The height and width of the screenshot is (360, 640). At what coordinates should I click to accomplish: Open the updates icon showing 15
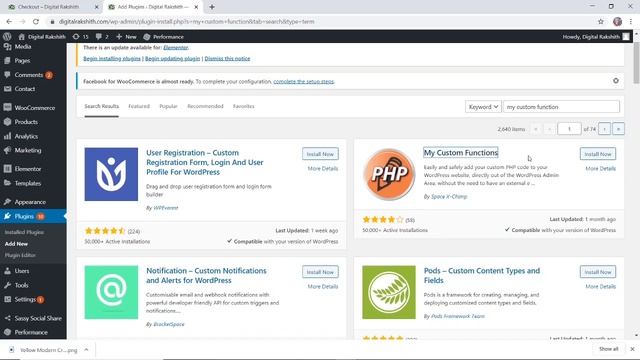coord(80,37)
